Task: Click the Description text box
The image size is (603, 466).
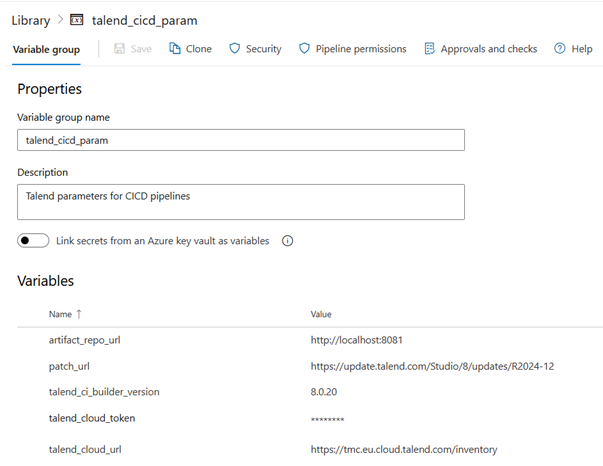Action: tap(240, 201)
